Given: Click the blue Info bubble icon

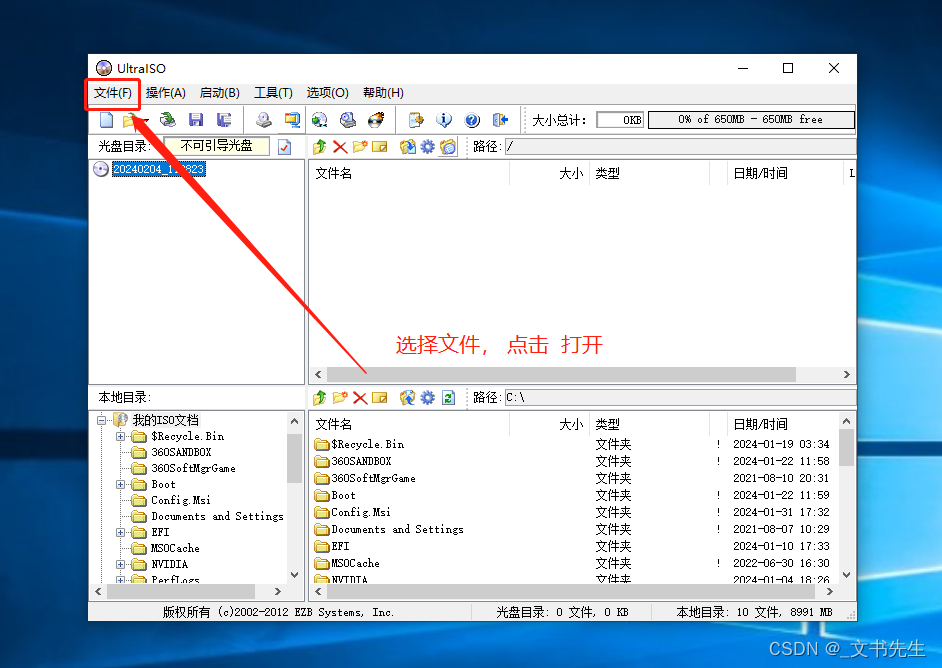Looking at the screenshot, I should pos(444,120).
